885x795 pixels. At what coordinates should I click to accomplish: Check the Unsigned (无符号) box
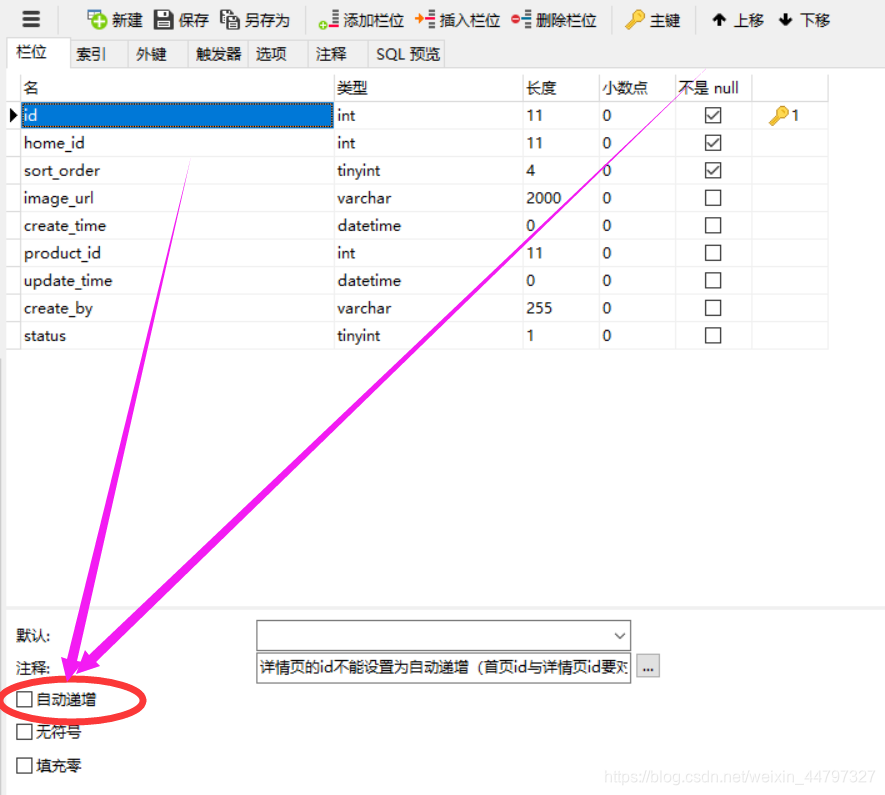click(x=24, y=732)
